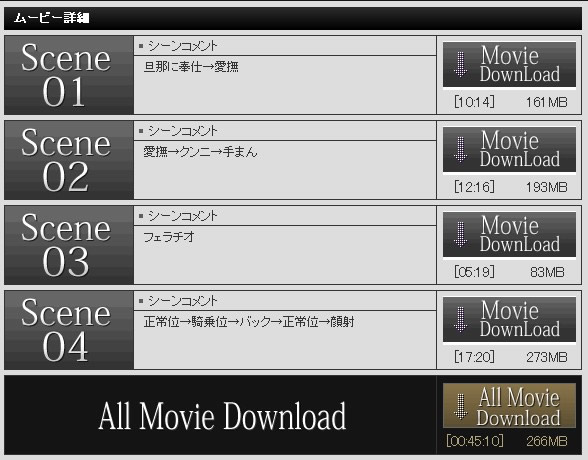The image size is (588, 460).
Task: Select the Scene 03 title thumbnail
Action: [x=69, y=245]
